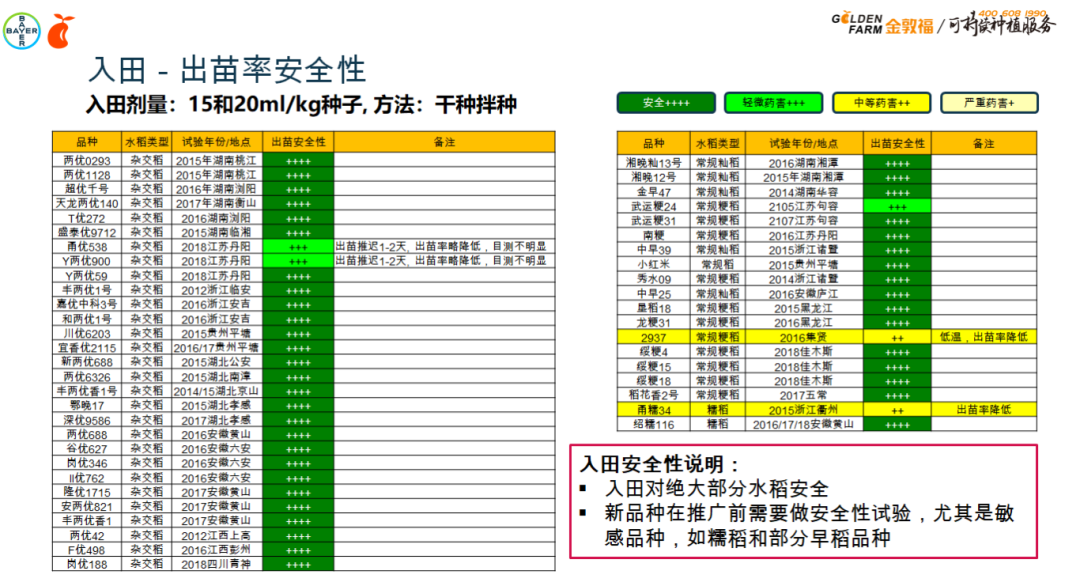The height and width of the screenshot is (582, 1080).
Task: Click the pale 严重药害+ legend box
Action: click(x=989, y=103)
